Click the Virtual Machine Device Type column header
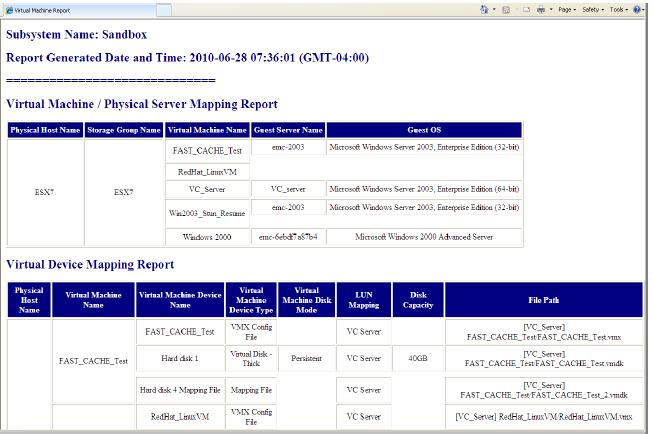Screen dimensions: 653x434 (x=251, y=300)
